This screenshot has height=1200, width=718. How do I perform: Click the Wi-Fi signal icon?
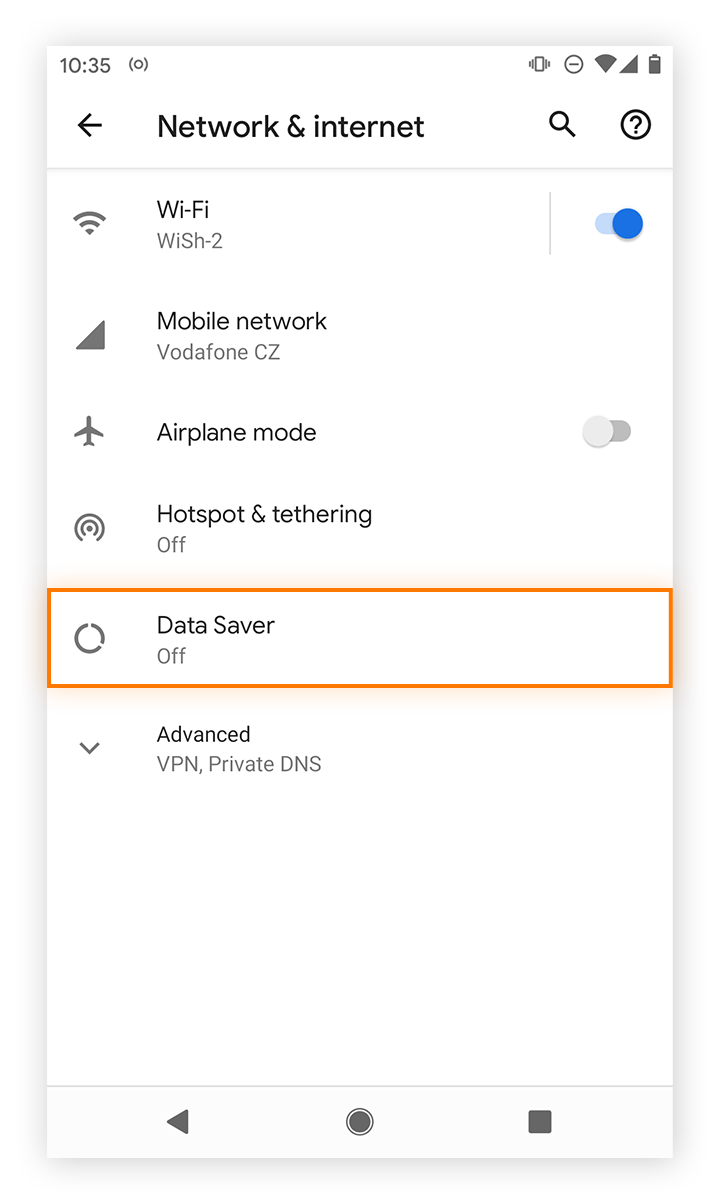pyautogui.click(x=89, y=222)
